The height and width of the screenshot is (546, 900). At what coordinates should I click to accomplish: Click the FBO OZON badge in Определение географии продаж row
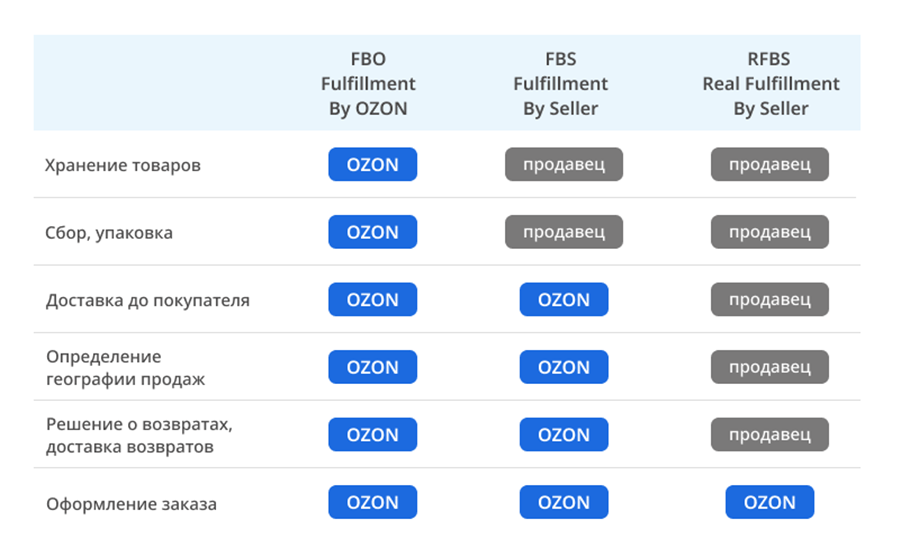tap(373, 367)
